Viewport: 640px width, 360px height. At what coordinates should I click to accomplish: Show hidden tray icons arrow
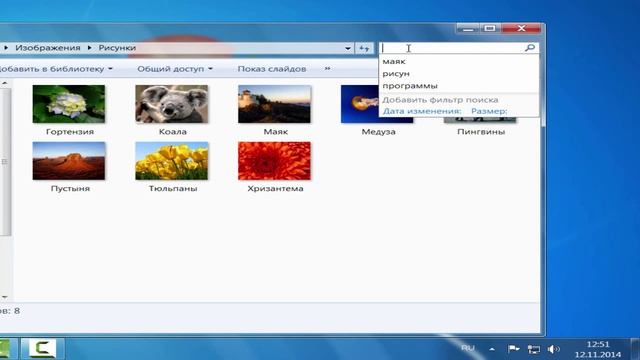click(x=492, y=349)
